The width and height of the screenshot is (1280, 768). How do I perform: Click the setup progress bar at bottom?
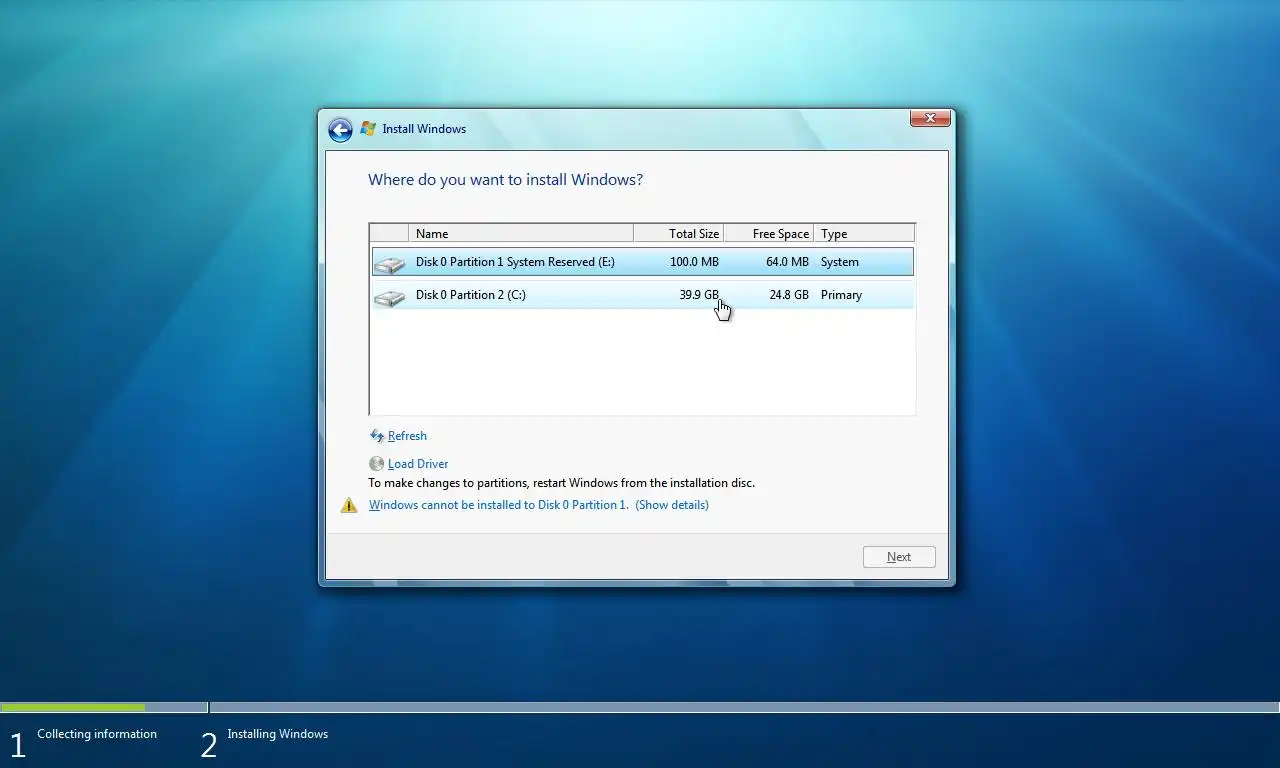pos(640,707)
